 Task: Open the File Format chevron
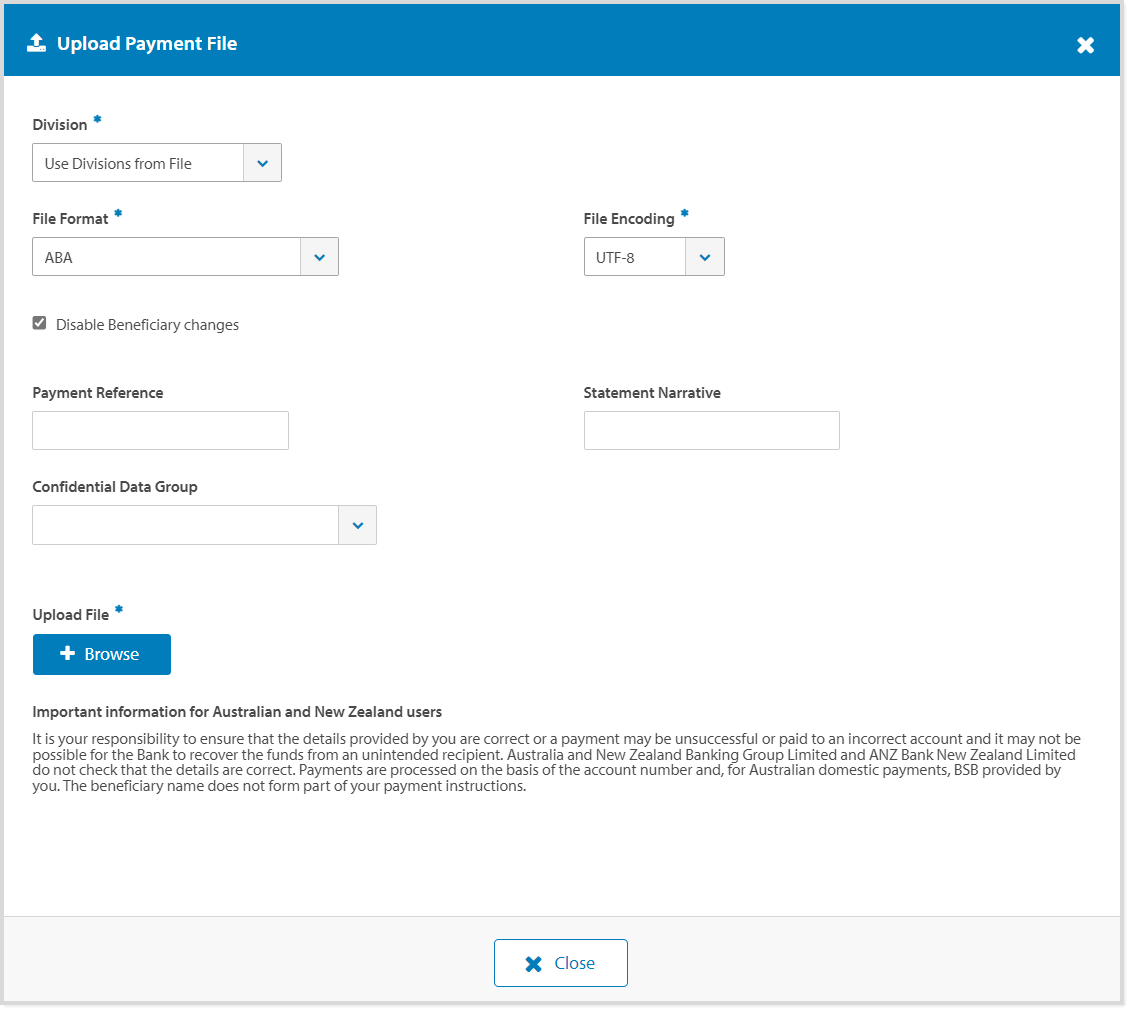(x=319, y=257)
